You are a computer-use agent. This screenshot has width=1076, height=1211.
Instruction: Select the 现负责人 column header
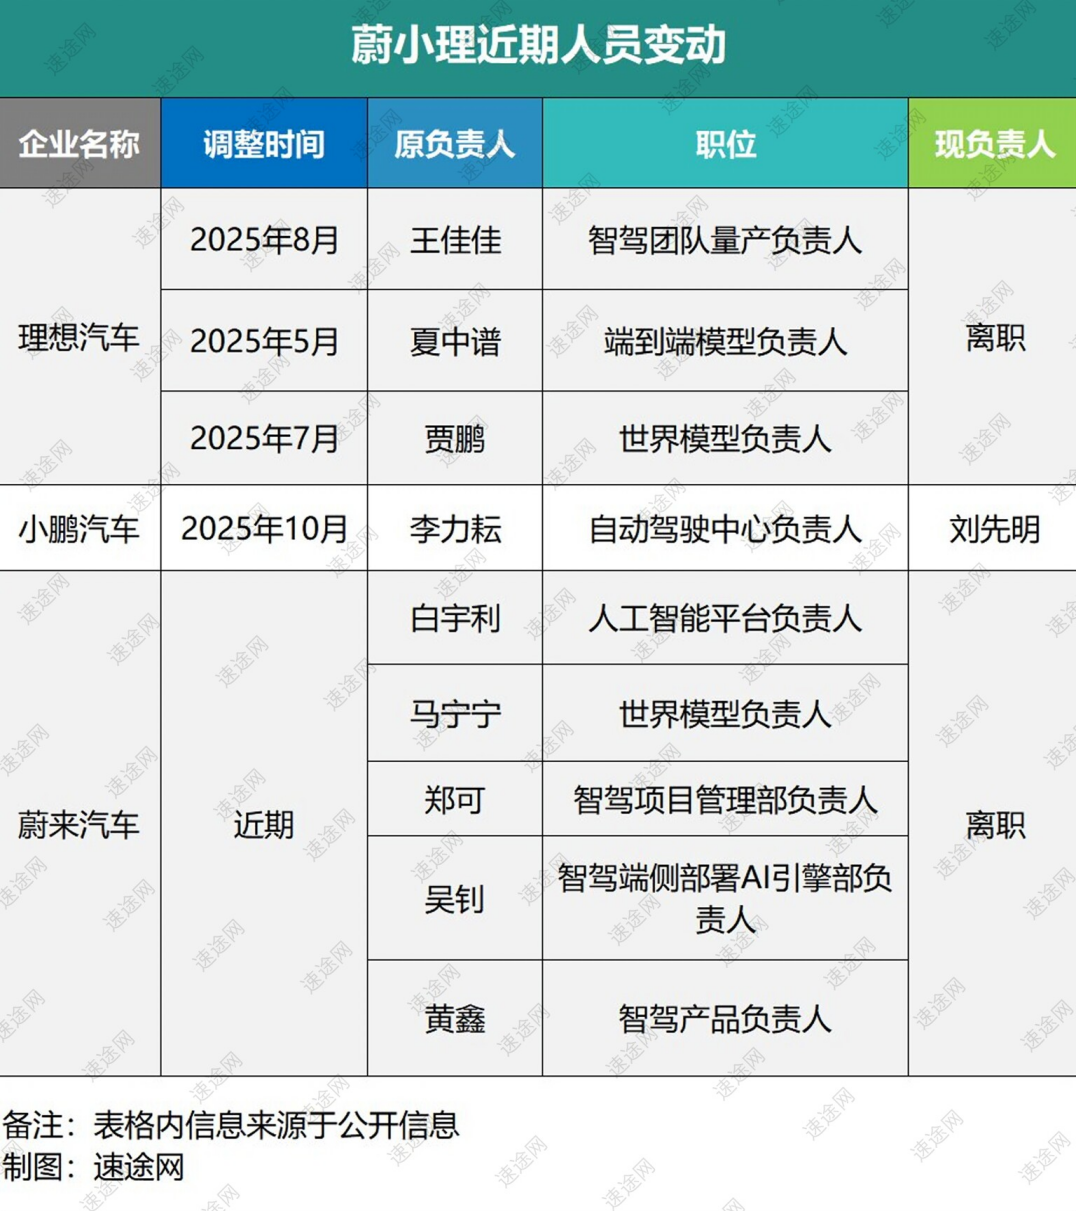(993, 143)
